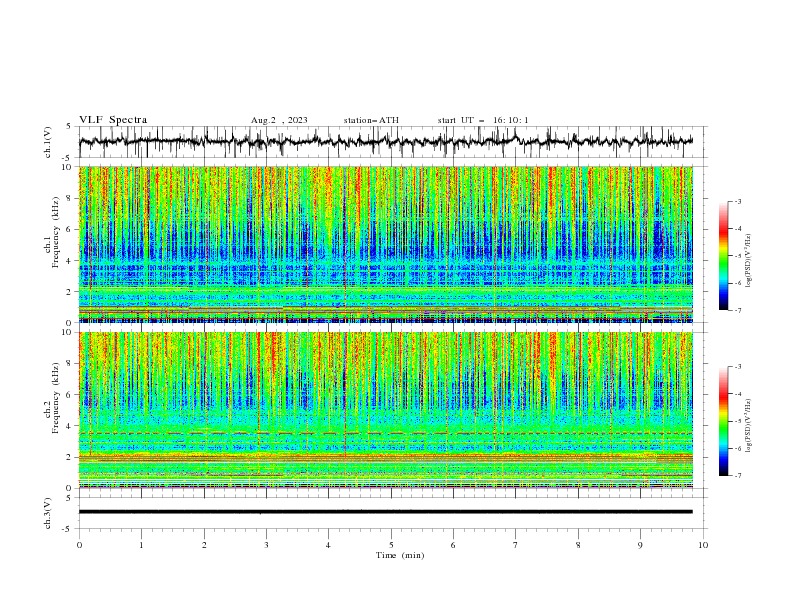Click the ch.1 spectrogram panel
The height and width of the screenshot is (612, 792).
[385, 244]
